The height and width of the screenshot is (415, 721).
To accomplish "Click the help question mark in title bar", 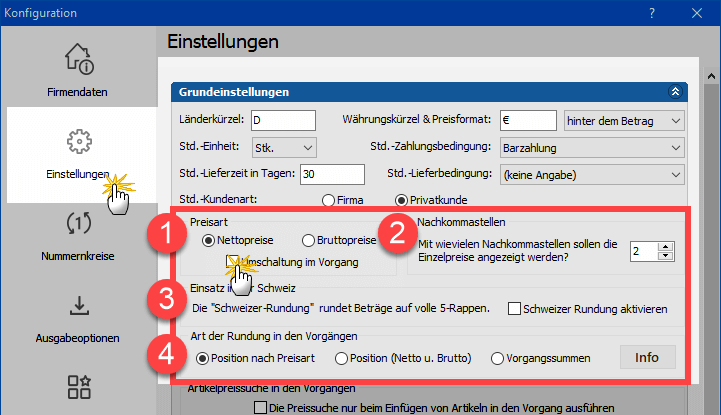I will pyautogui.click(x=652, y=13).
